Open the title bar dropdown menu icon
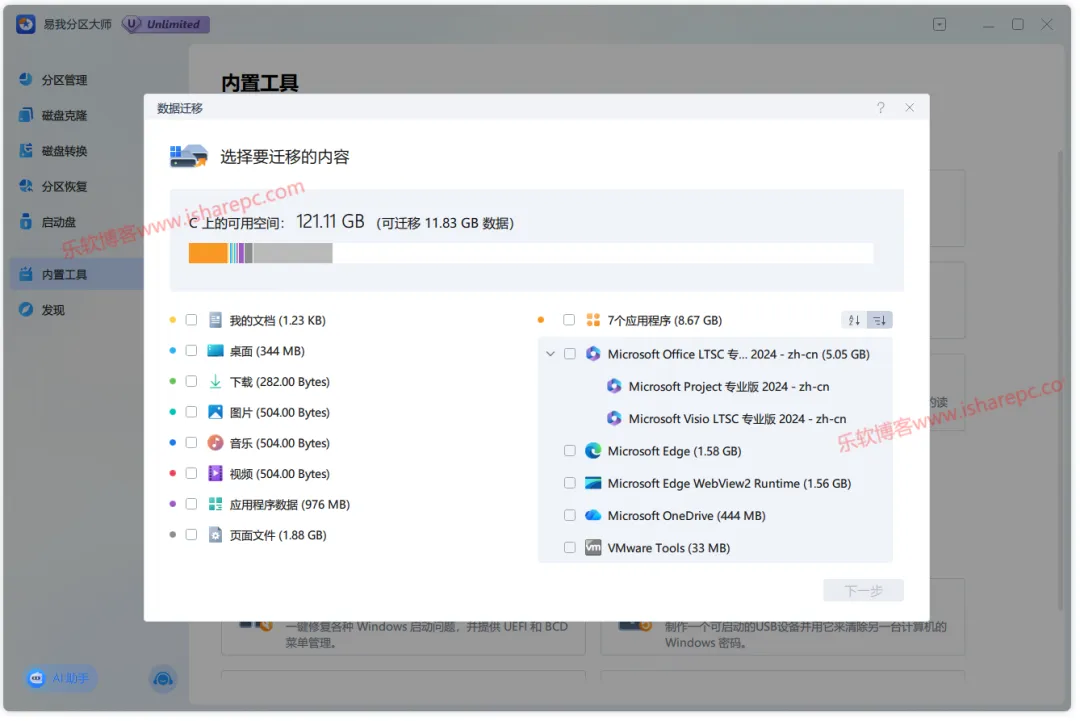This screenshot has width=1080, height=721. [x=940, y=25]
